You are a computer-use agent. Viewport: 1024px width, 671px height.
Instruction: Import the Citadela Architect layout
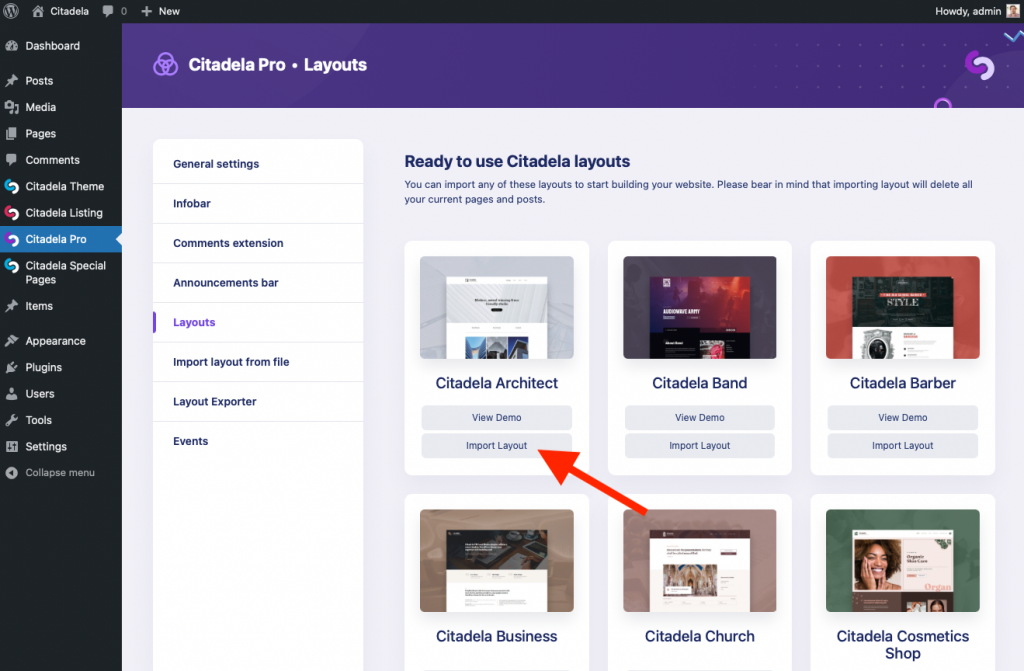(x=496, y=445)
